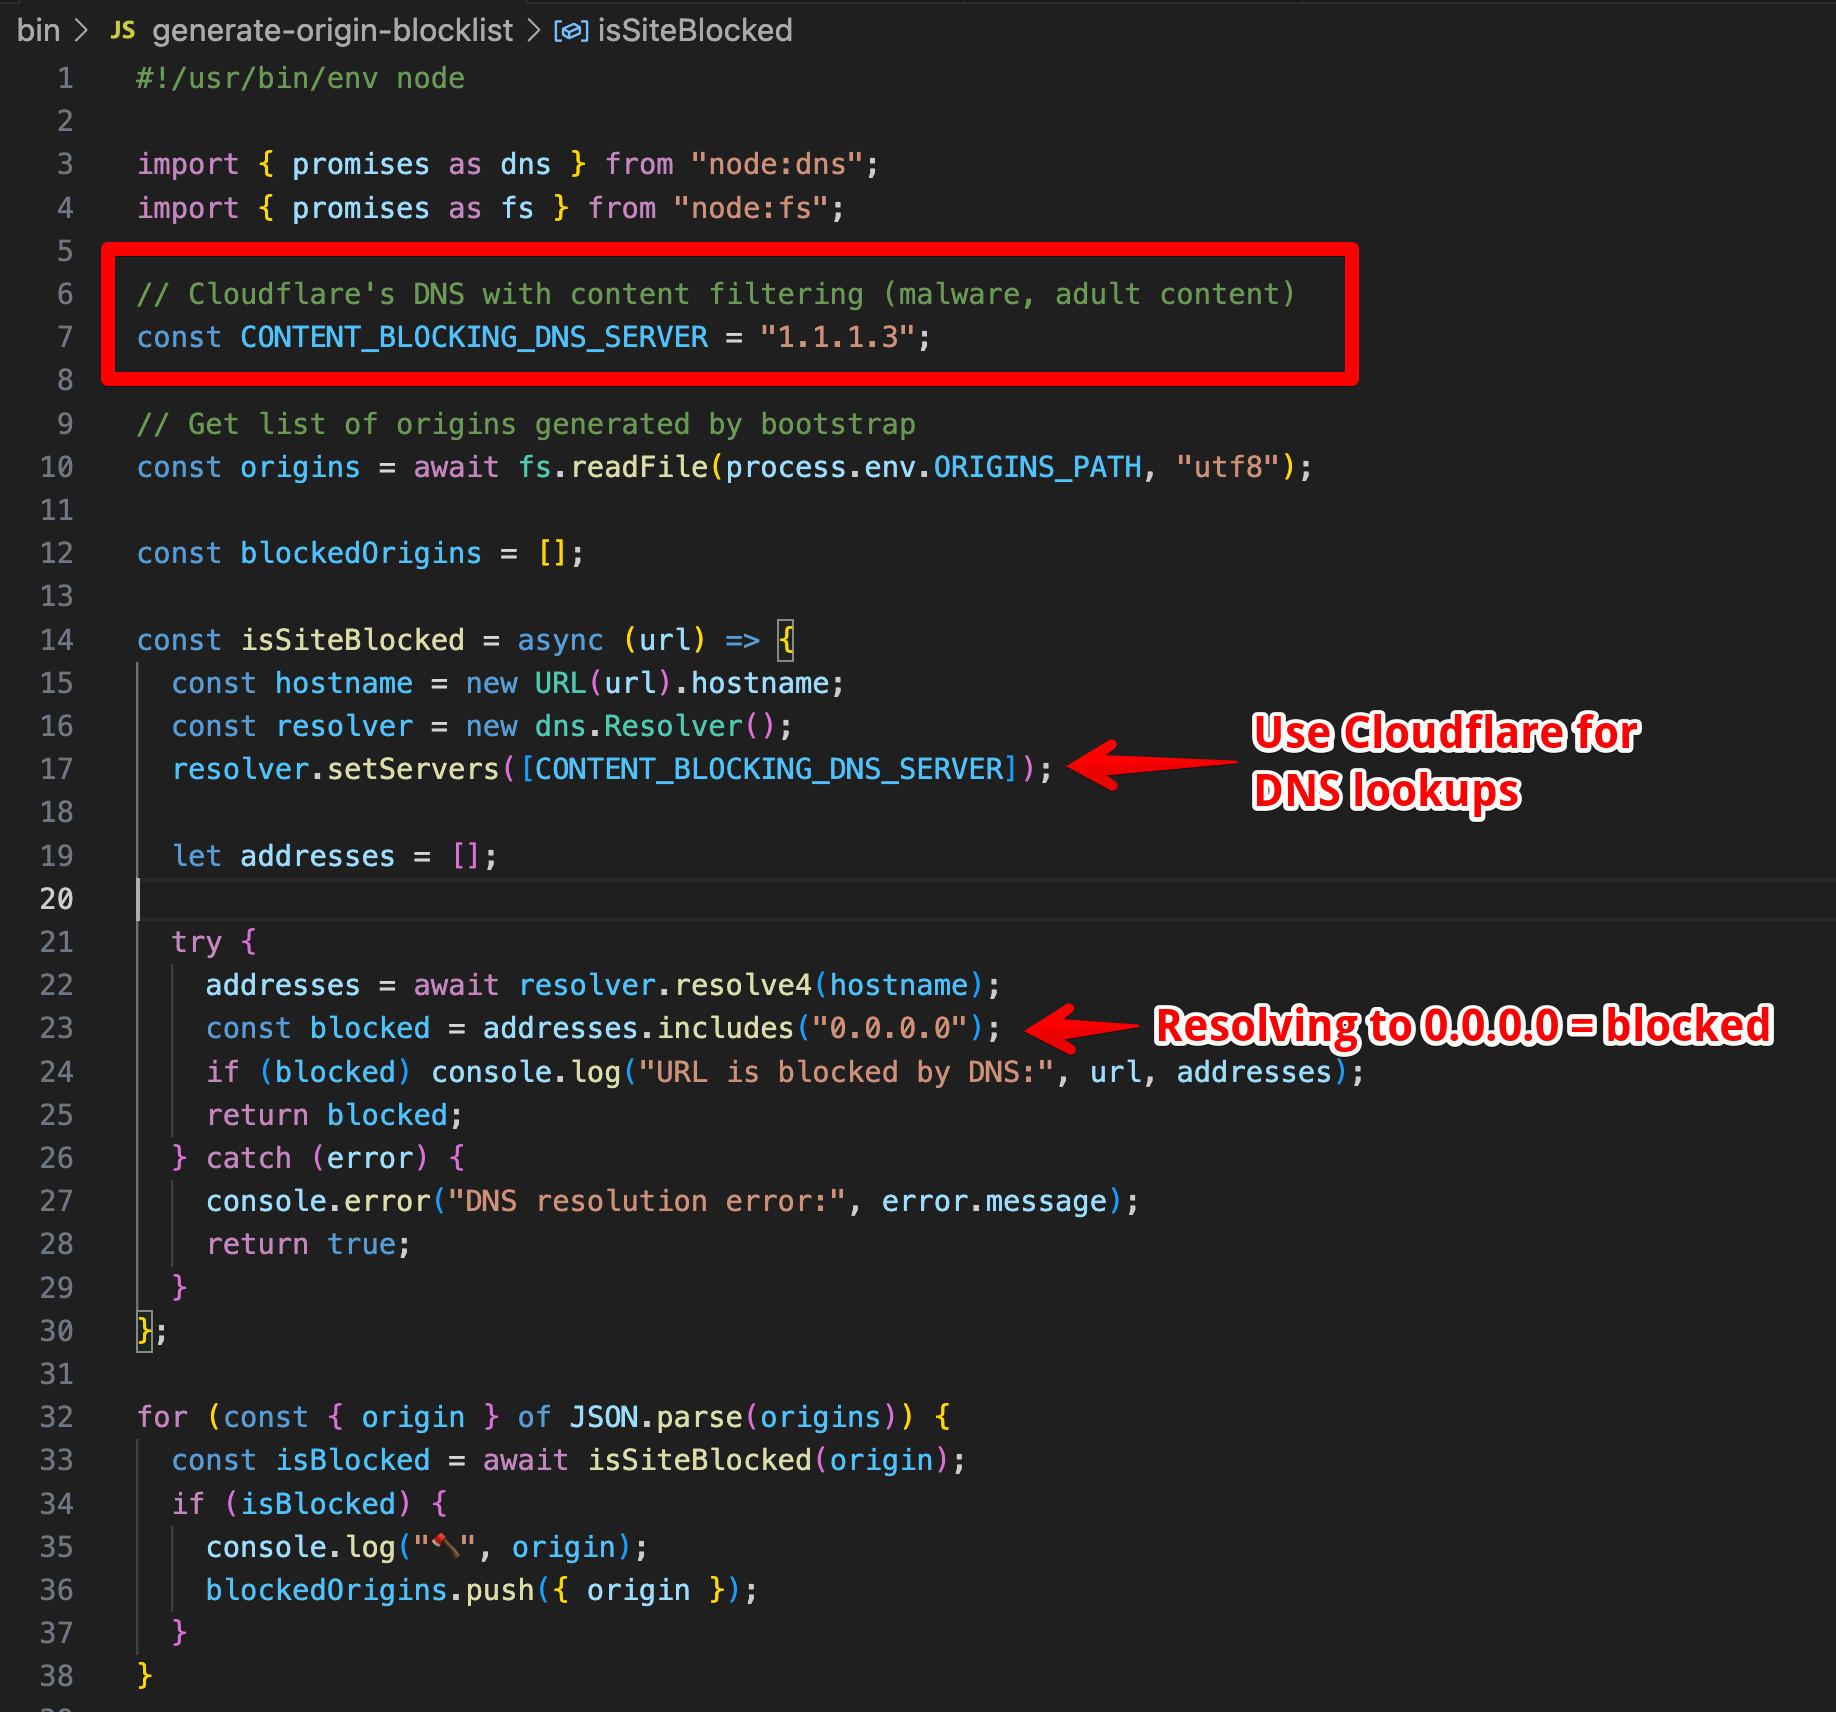Click the "node:fs" import string
This screenshot has height=1712, width=1836.
[x=750, y=208]
